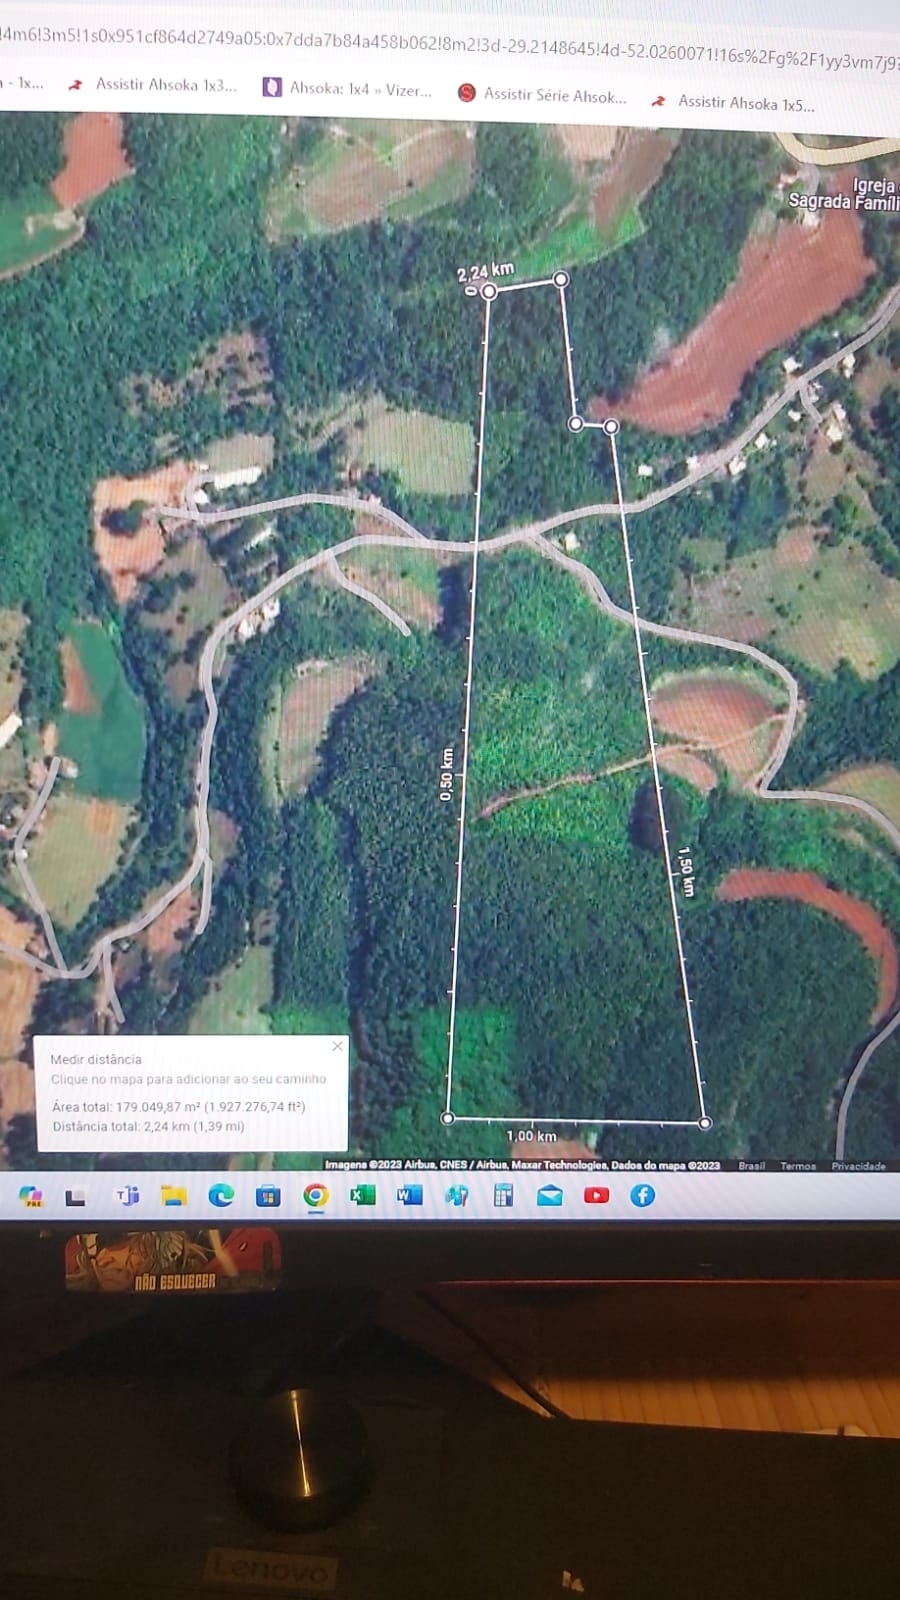
Task: Switch to Google Chrome in the taskbar
Action: click(x=315, y=1196)
